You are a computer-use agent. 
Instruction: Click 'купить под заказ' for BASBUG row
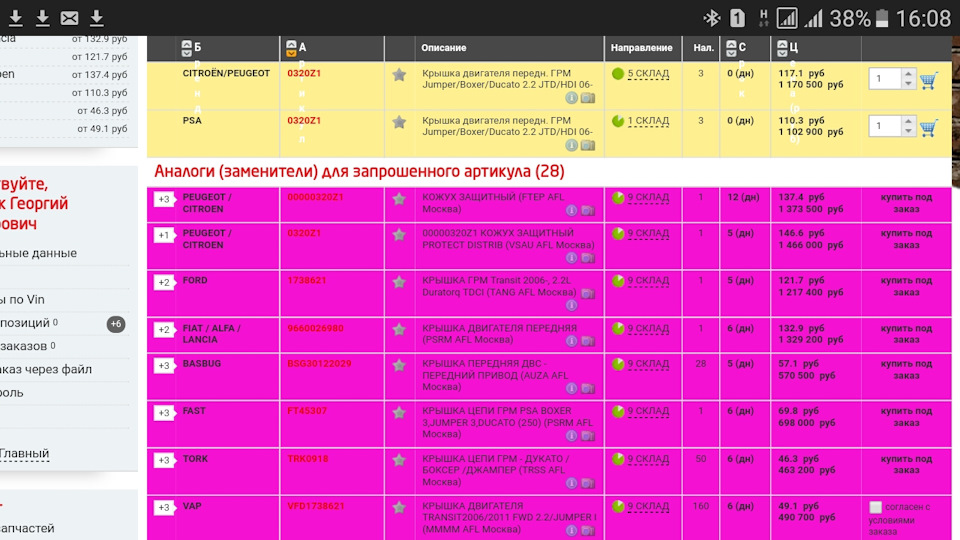point(906,369)
